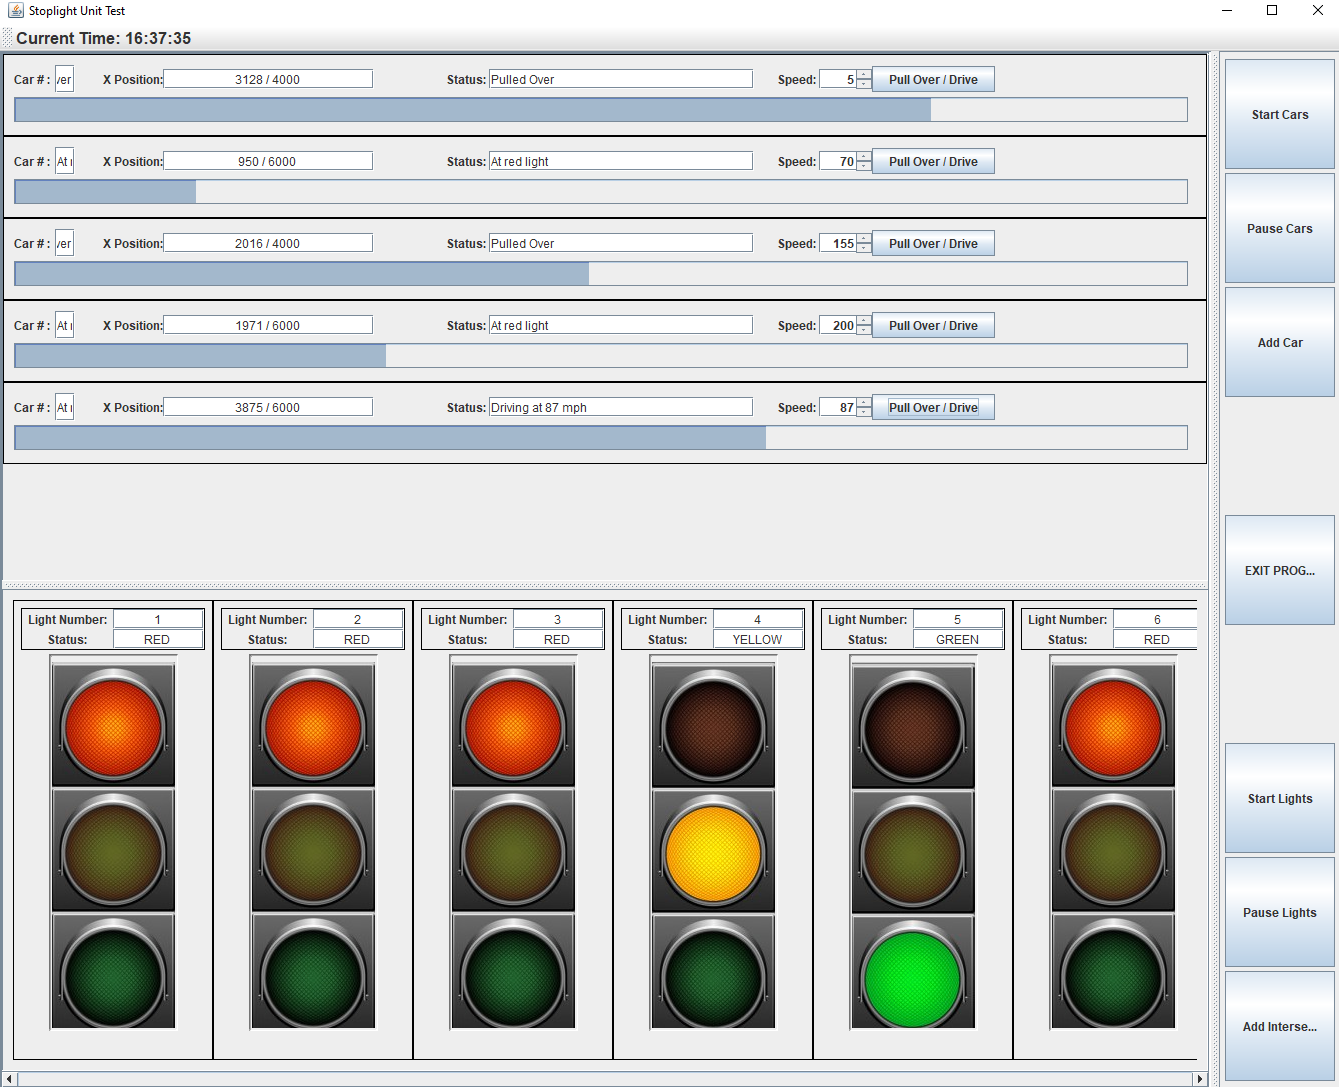The height and width of the screenshot is (1087, 1339).
Task: Start the lights with Start Lights
Action: [1280, 798]
